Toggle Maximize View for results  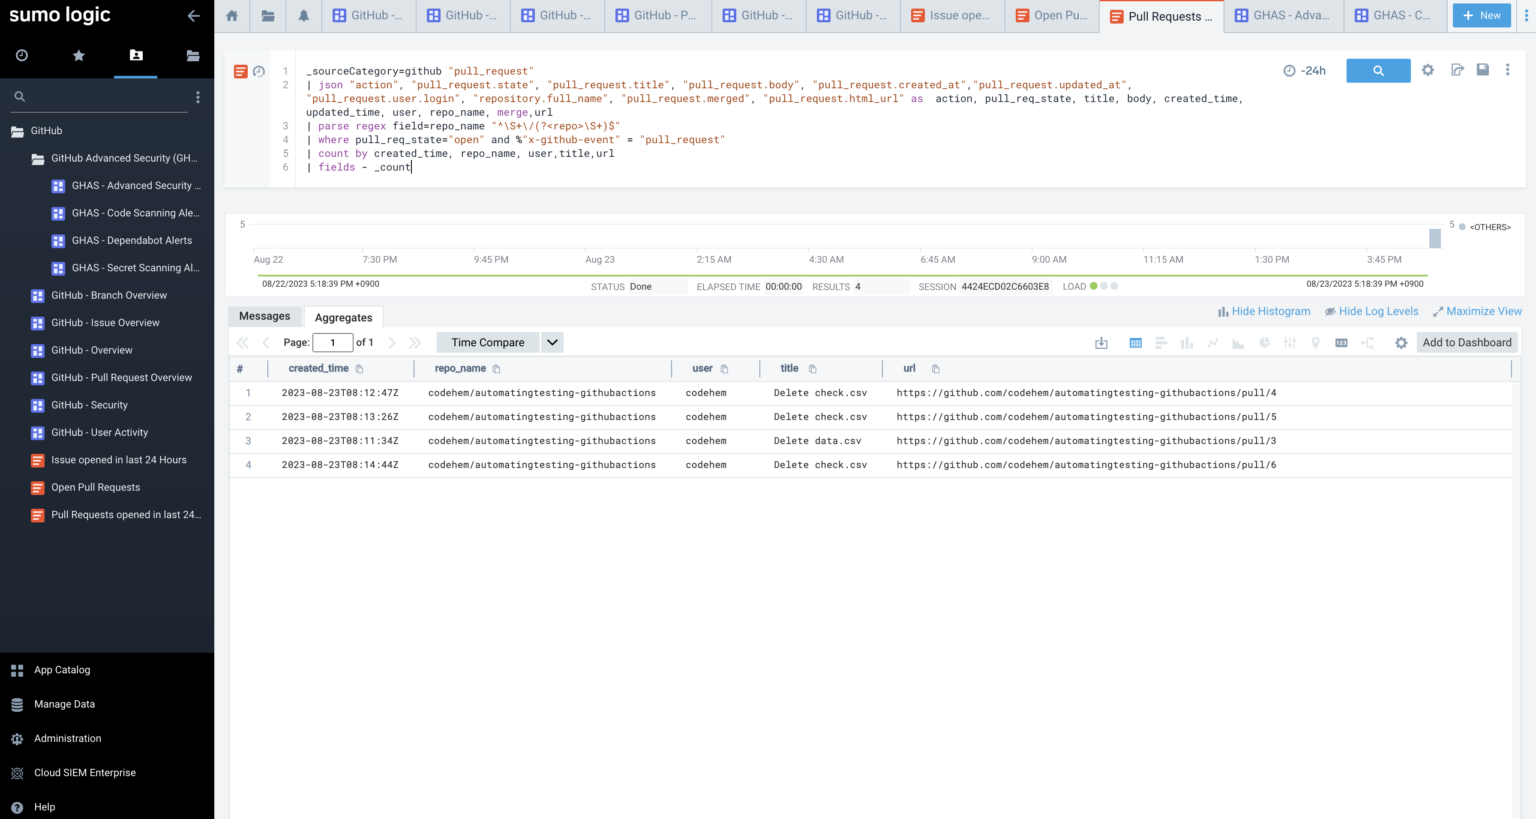[1477, 311]
